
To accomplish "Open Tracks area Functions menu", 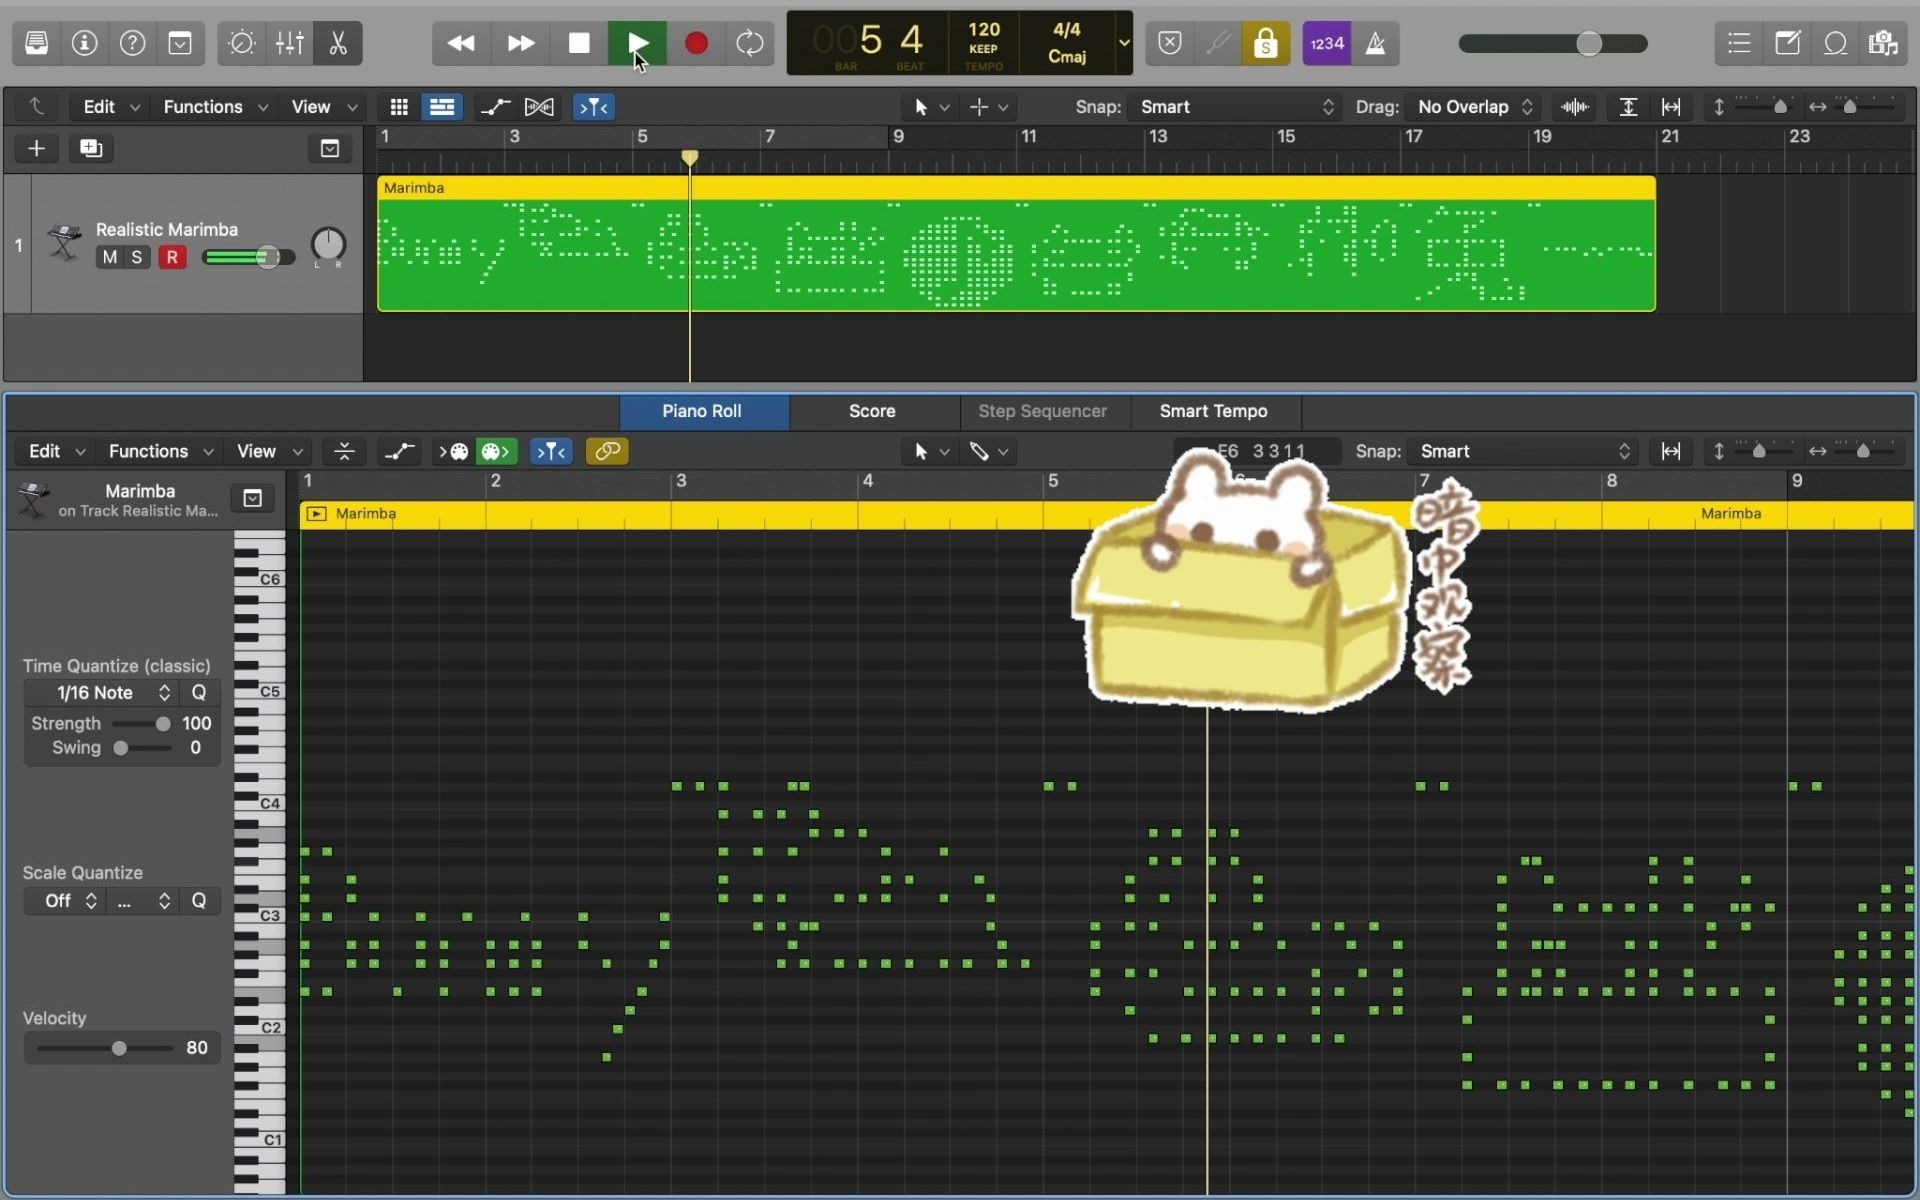I will [x=215, y=107].
